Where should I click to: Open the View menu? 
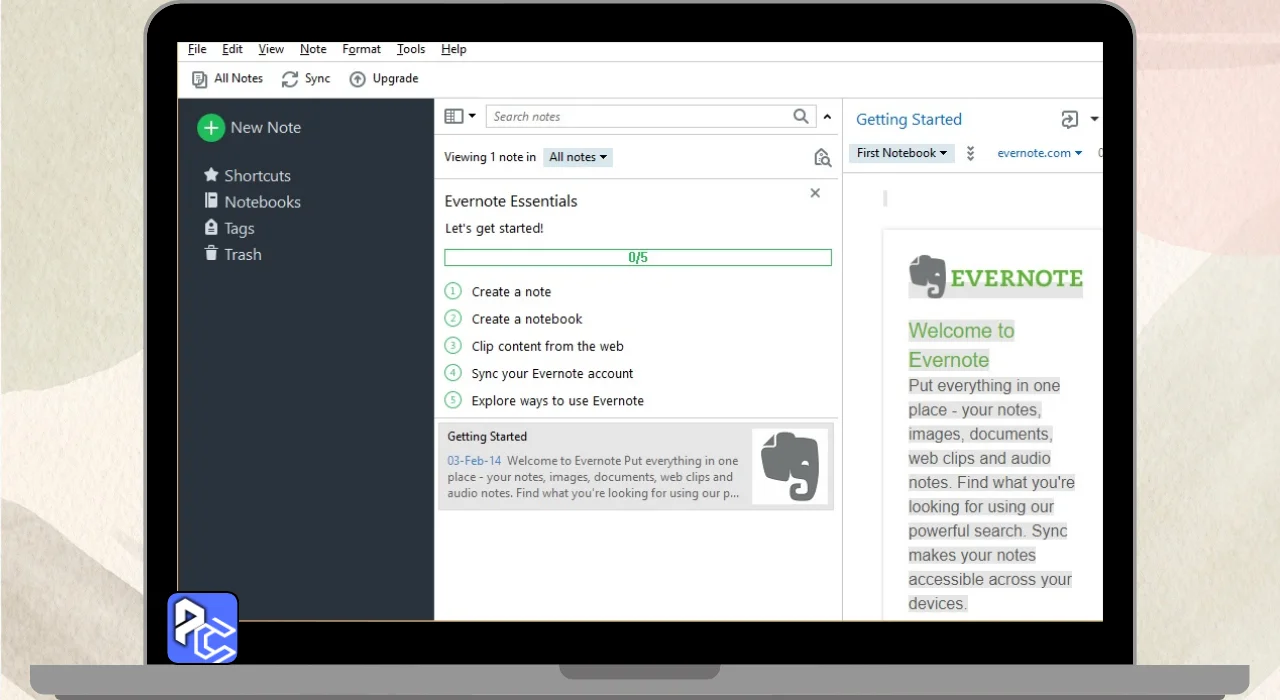[271, 49]
